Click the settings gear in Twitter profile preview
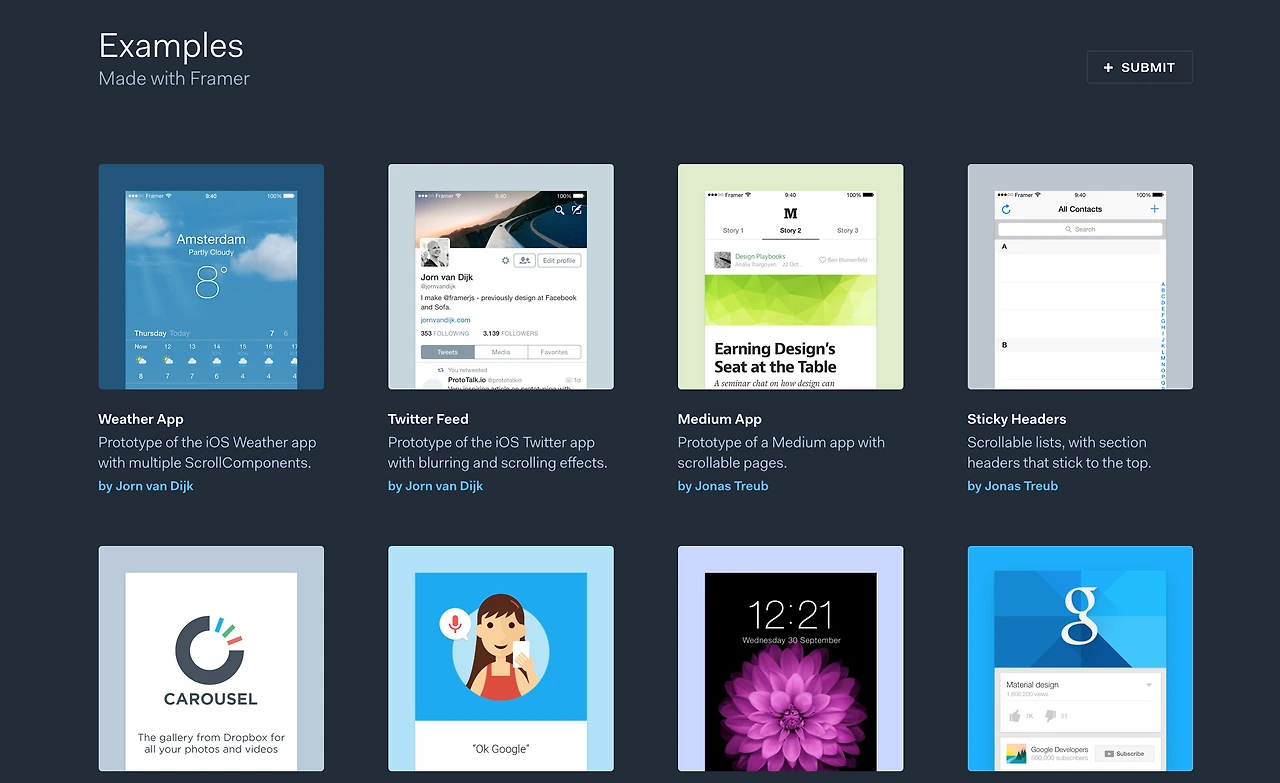 [505, 260]
